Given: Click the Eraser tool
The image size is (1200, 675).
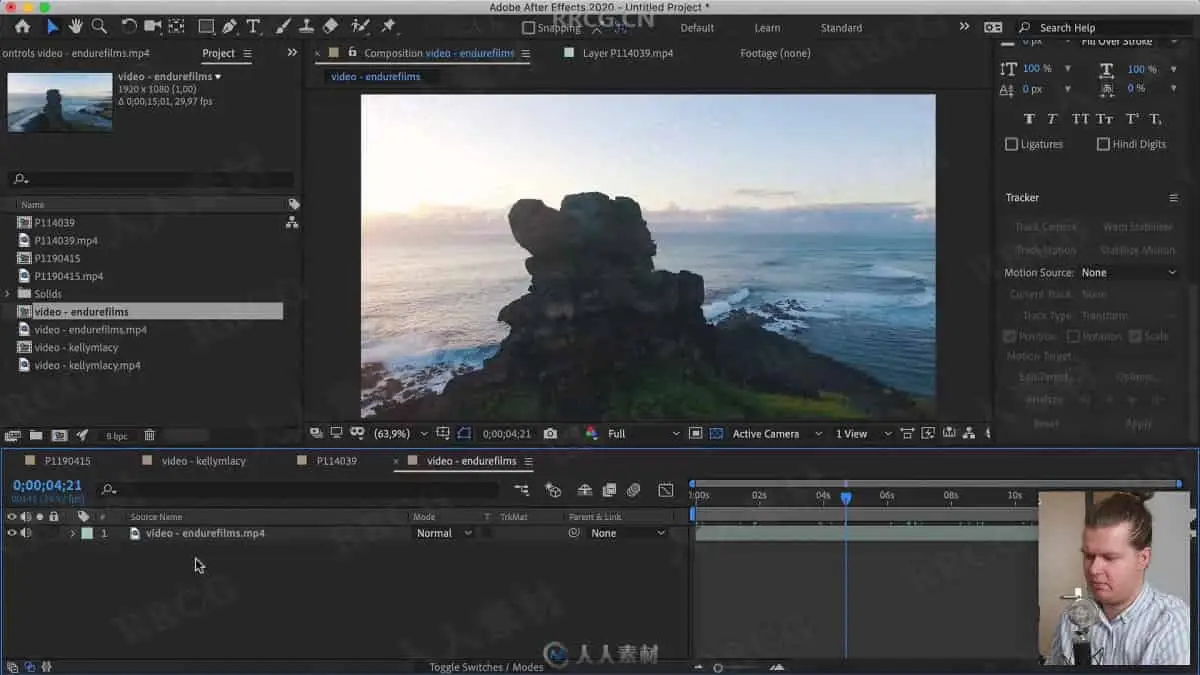Looking at the screenshot, I should point(330,26).
